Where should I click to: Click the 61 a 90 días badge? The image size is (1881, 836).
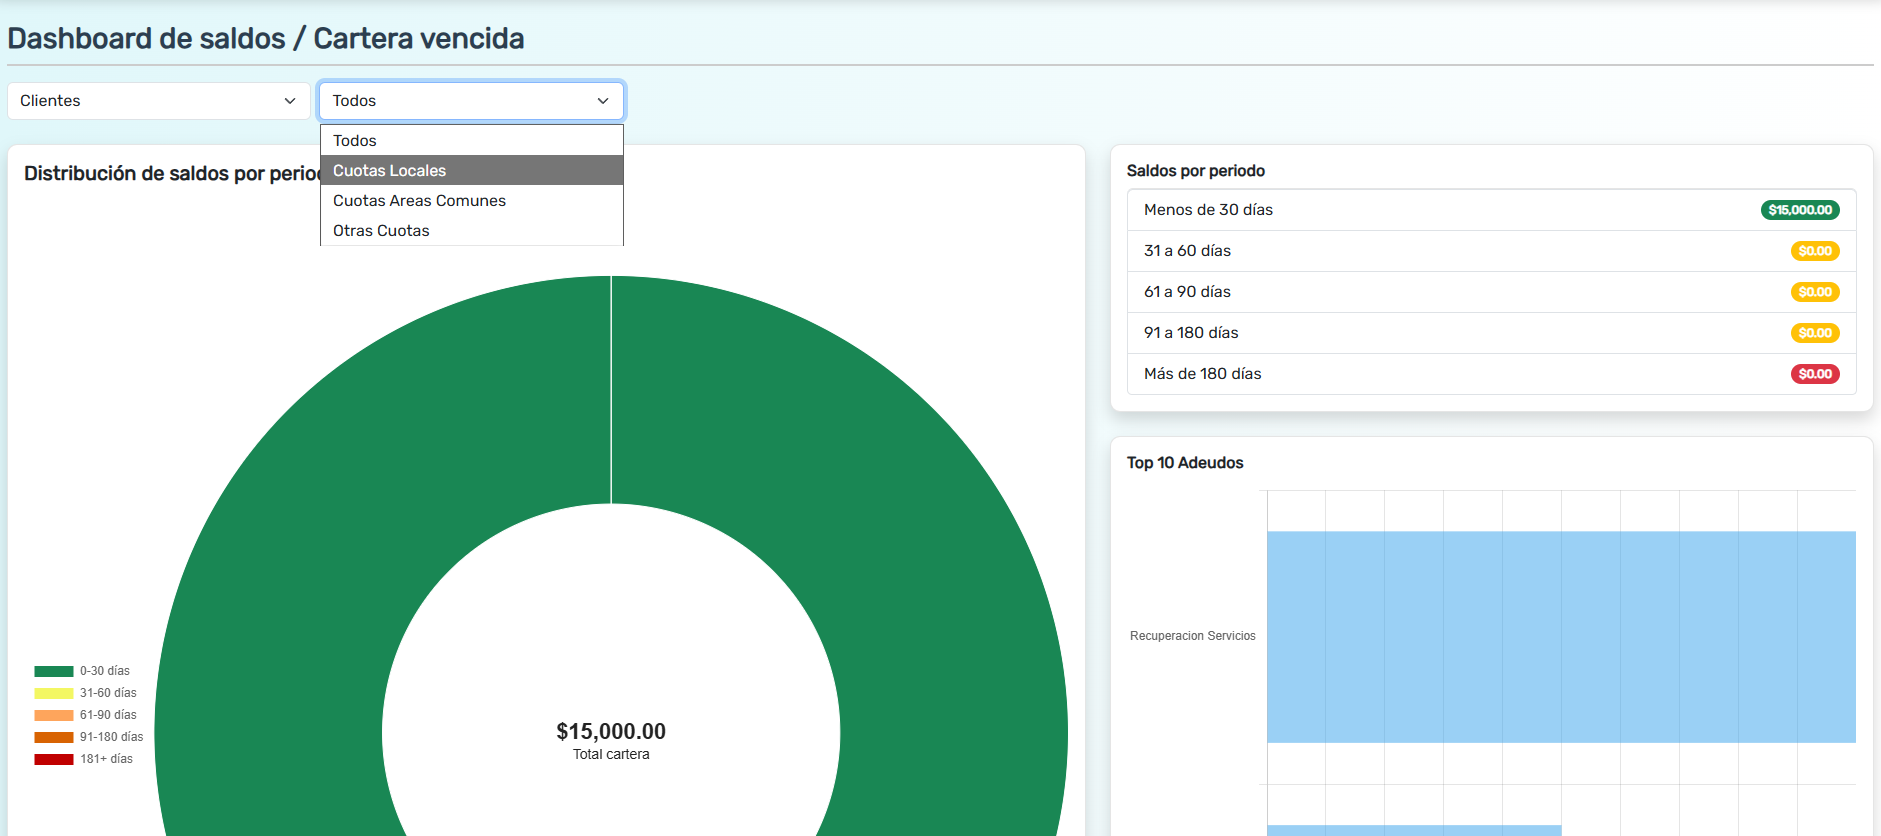point(1814,292)
